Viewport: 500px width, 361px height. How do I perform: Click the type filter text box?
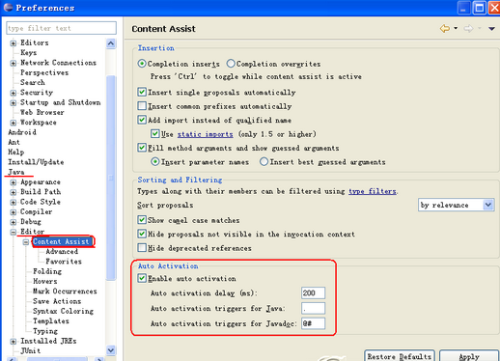[61, 28]
